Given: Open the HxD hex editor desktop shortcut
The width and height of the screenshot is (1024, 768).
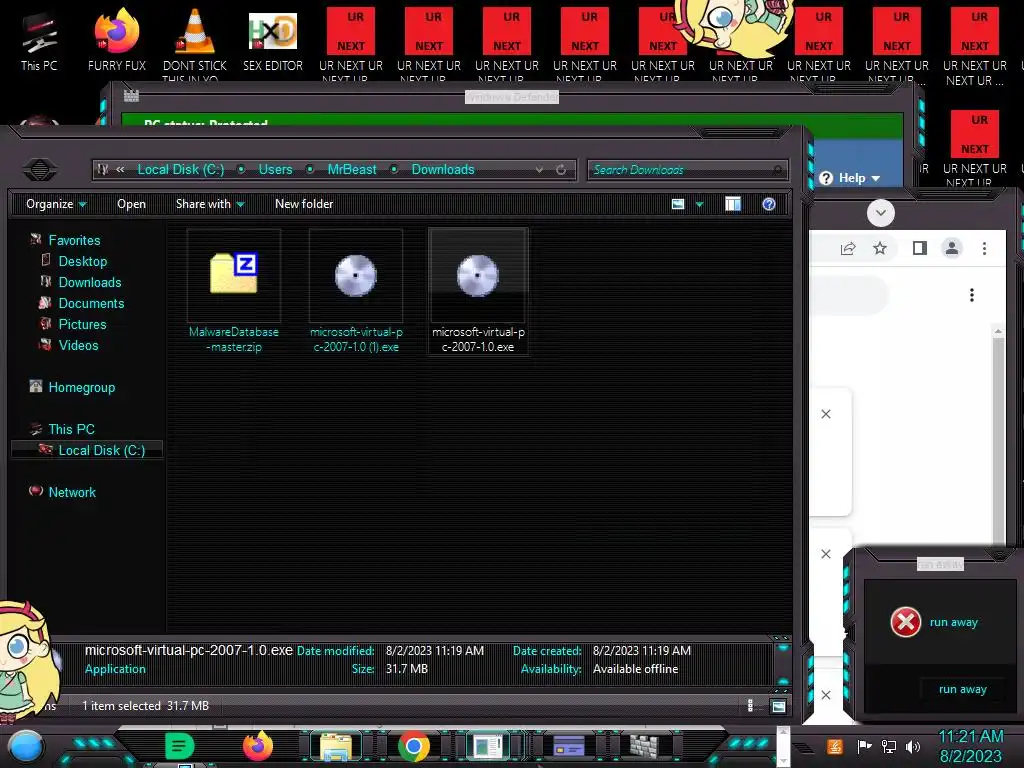Looking at the screenshot, I should pyautogui.click(x=273, y=40).
